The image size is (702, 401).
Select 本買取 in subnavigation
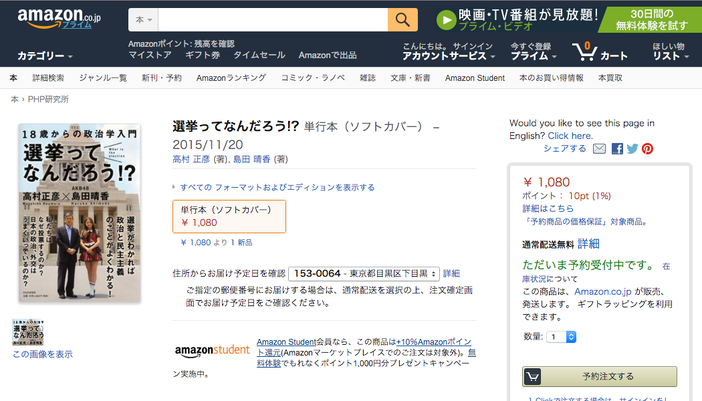(610, 78)
